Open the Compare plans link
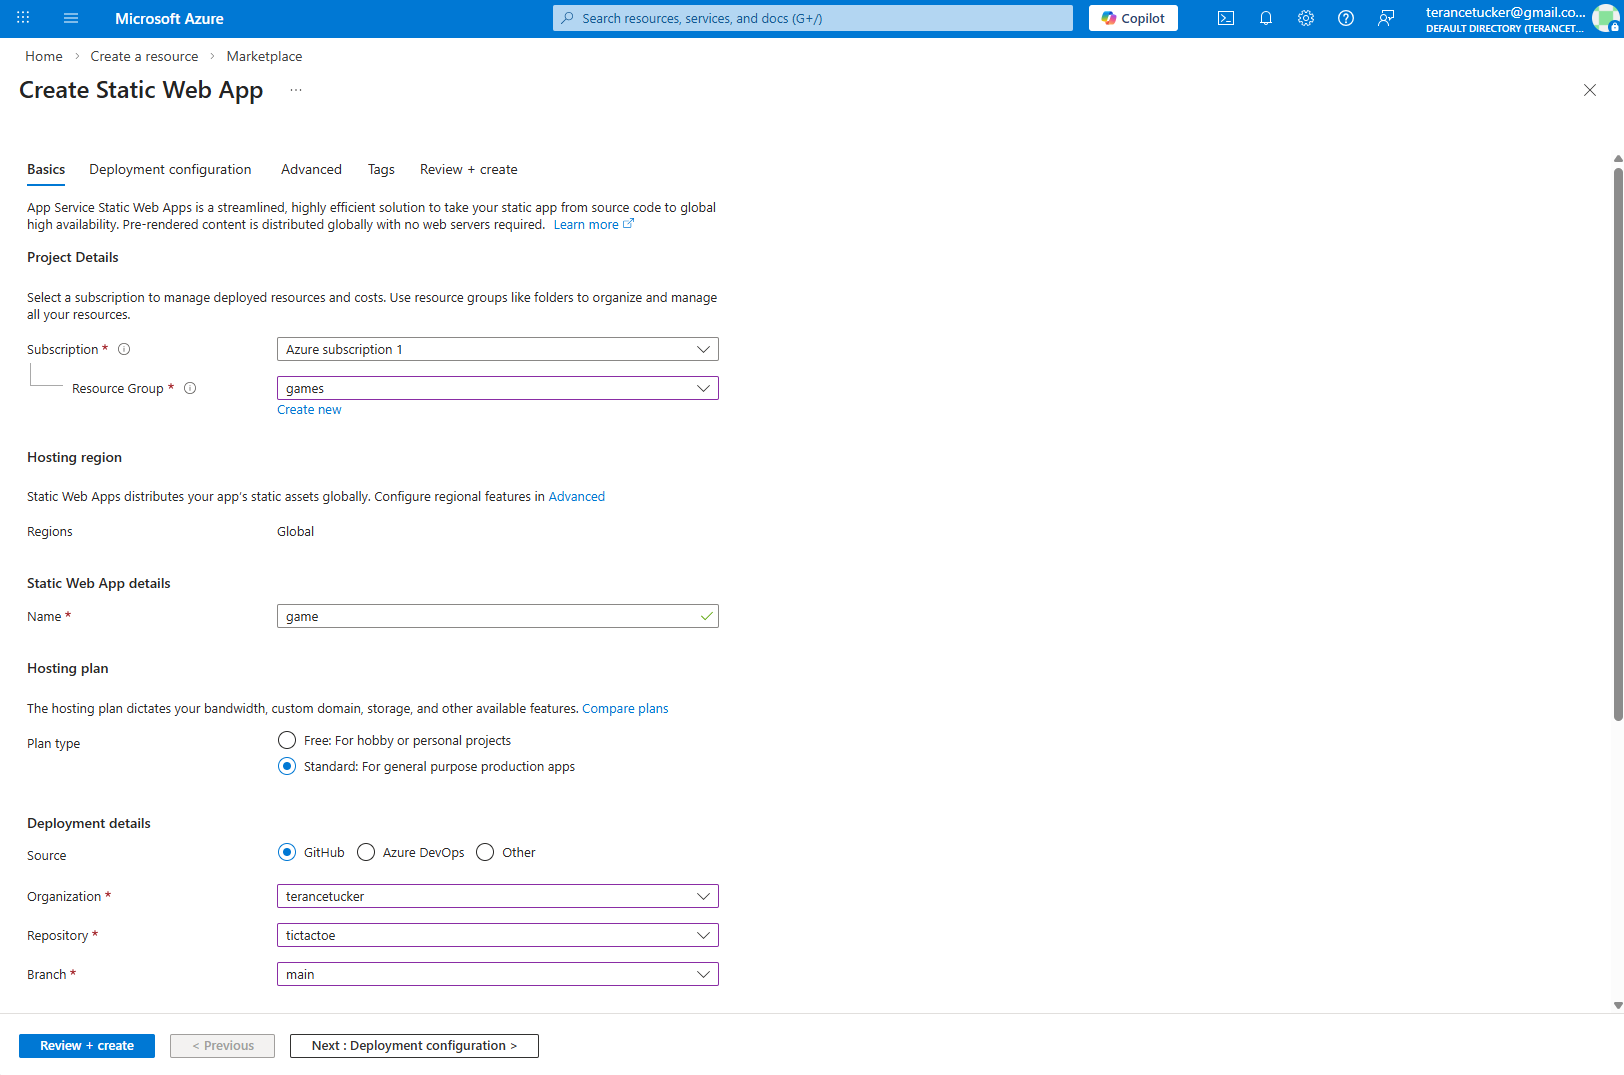This screenshot has height=1075, width=1624. point(625,708)
